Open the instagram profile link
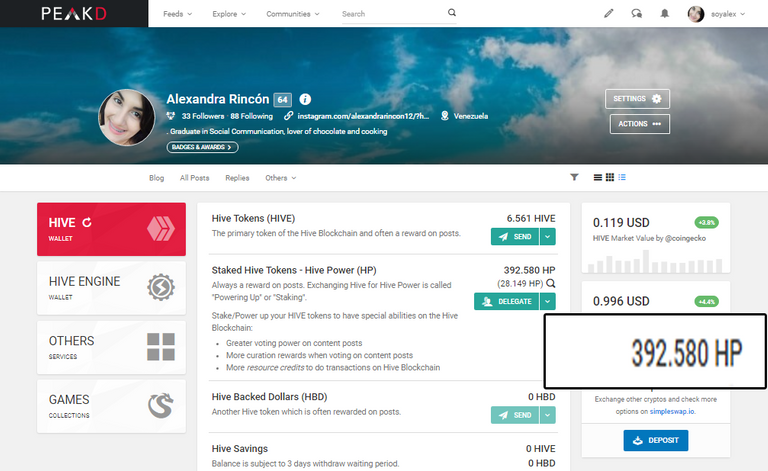 tap(362, 116)
